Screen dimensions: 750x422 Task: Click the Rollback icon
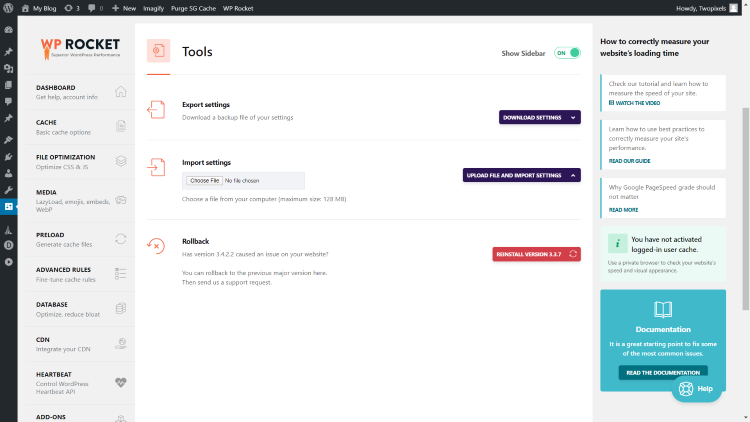coord(156,246)
